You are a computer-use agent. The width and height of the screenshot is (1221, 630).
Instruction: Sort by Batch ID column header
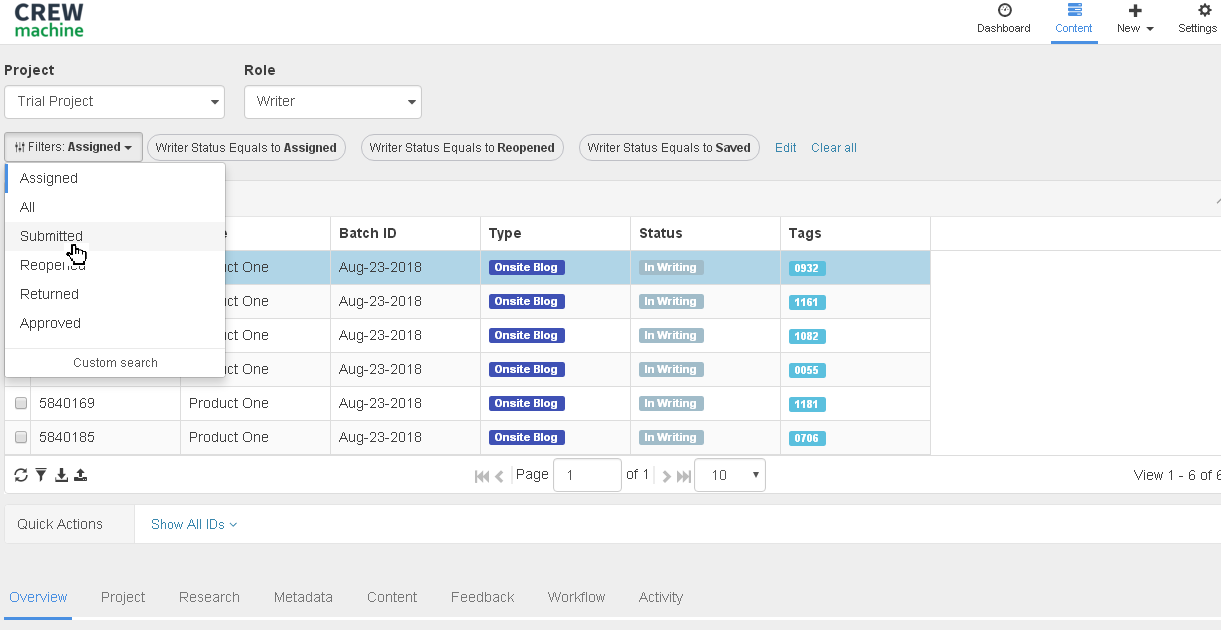(x=405, y=233)
